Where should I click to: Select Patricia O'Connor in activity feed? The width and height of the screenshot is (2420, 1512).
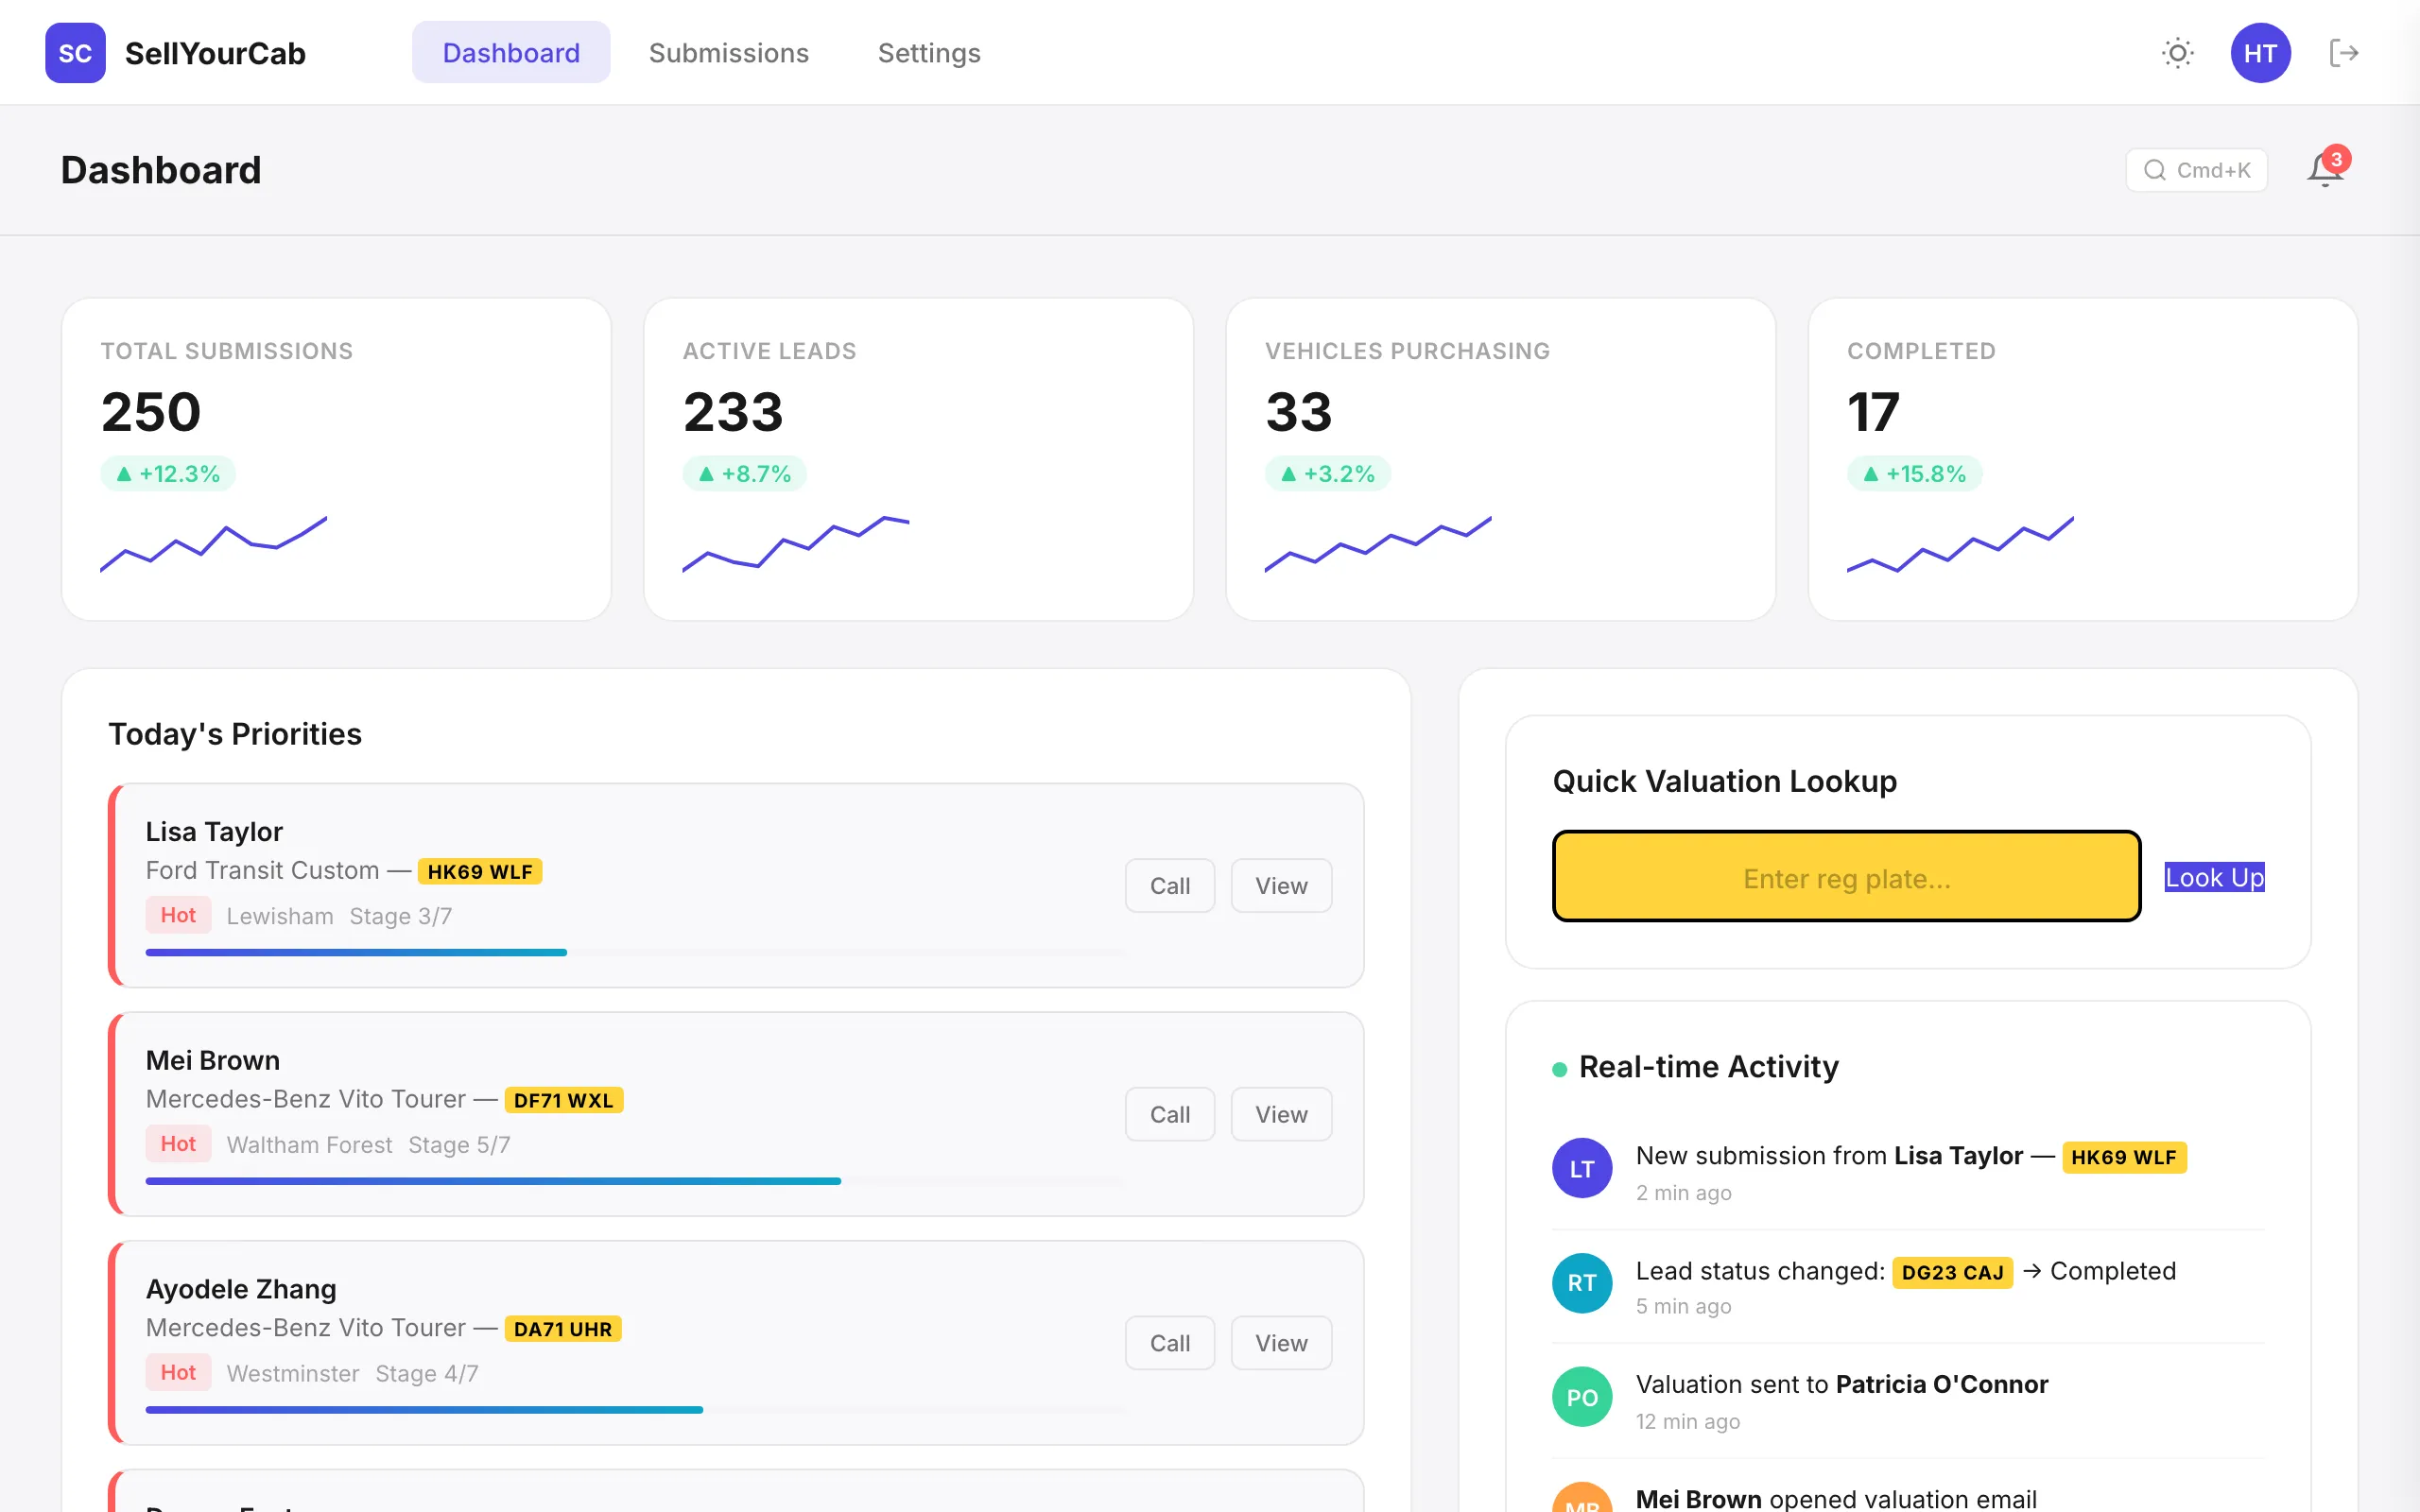pos(1941,1384)
